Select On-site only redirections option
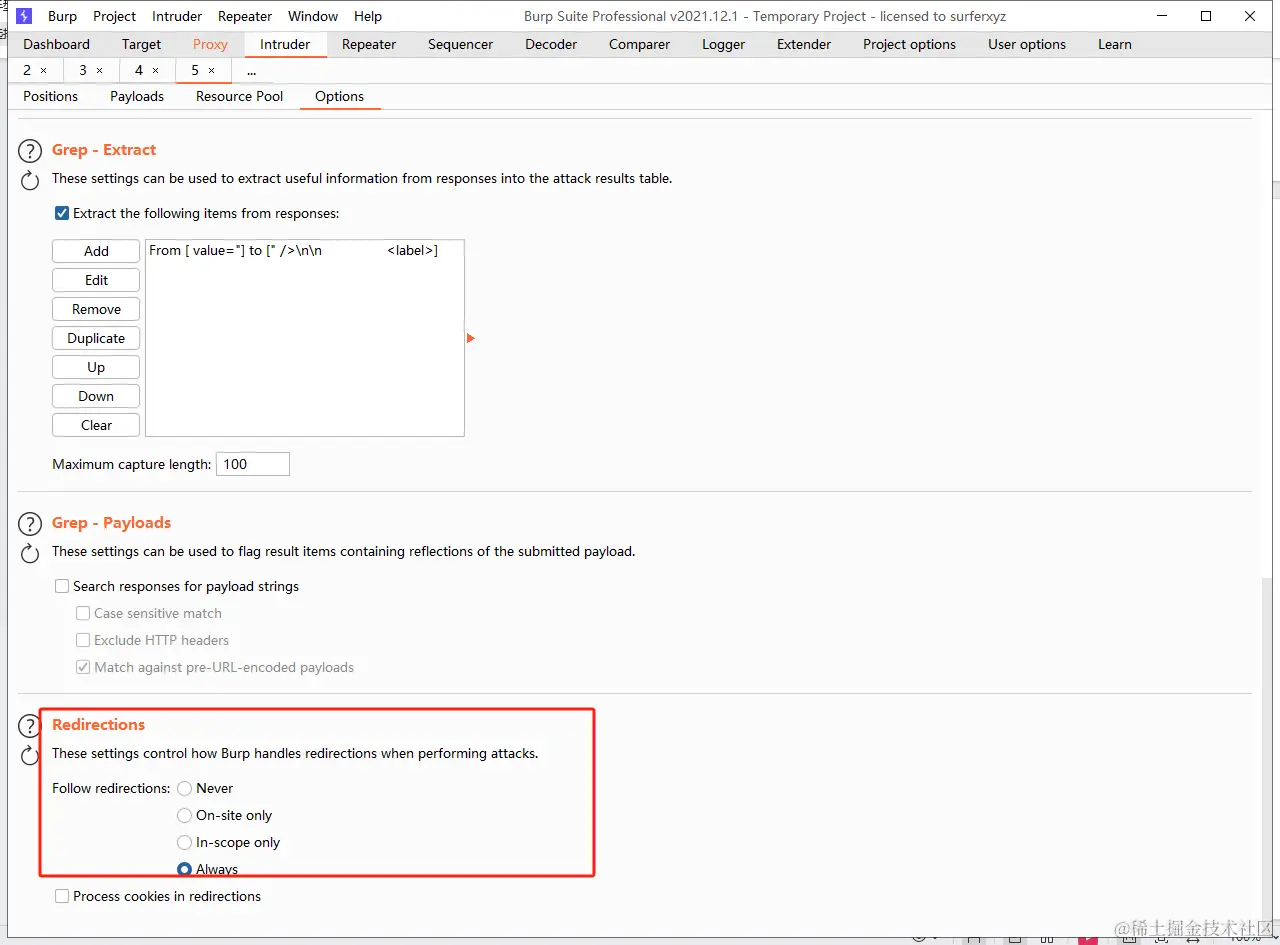 (184, 815)
